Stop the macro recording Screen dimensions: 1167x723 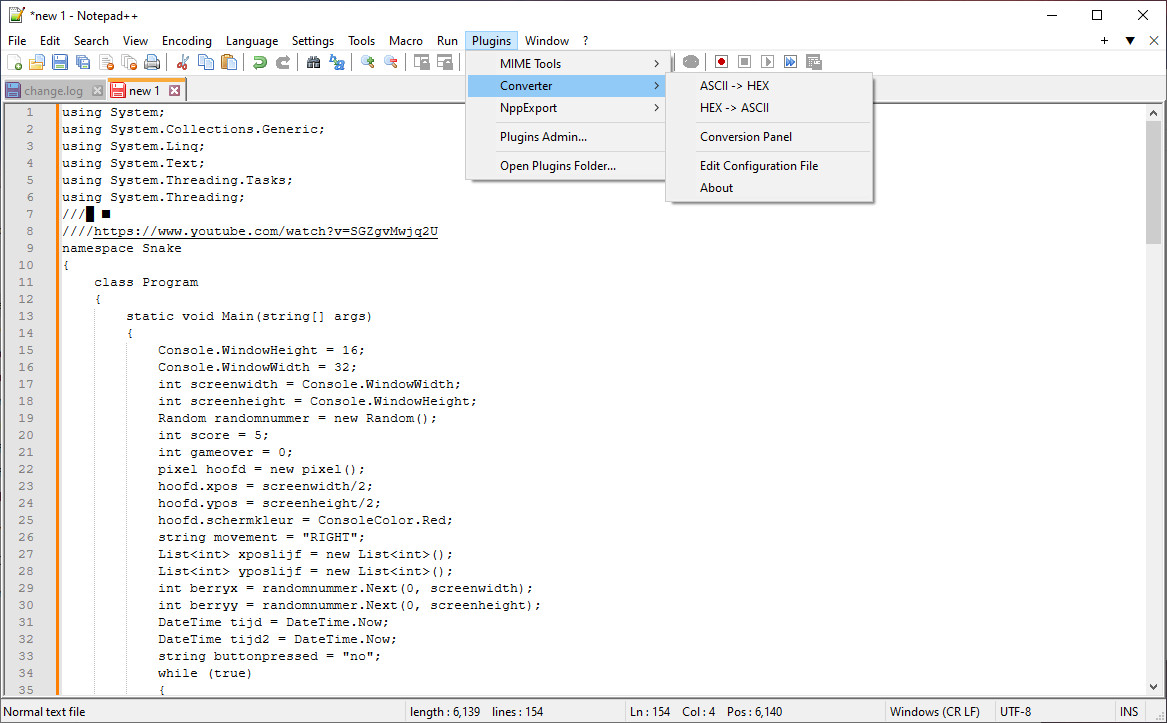(744, 61)
